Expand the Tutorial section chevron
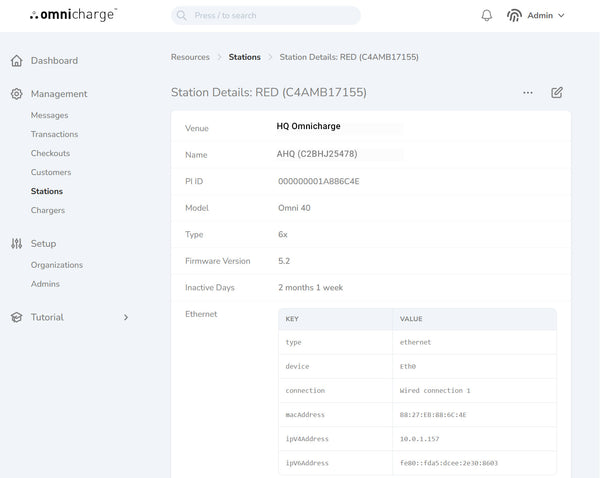This screenshot has width=600, height=478. (x=126, y=317)
